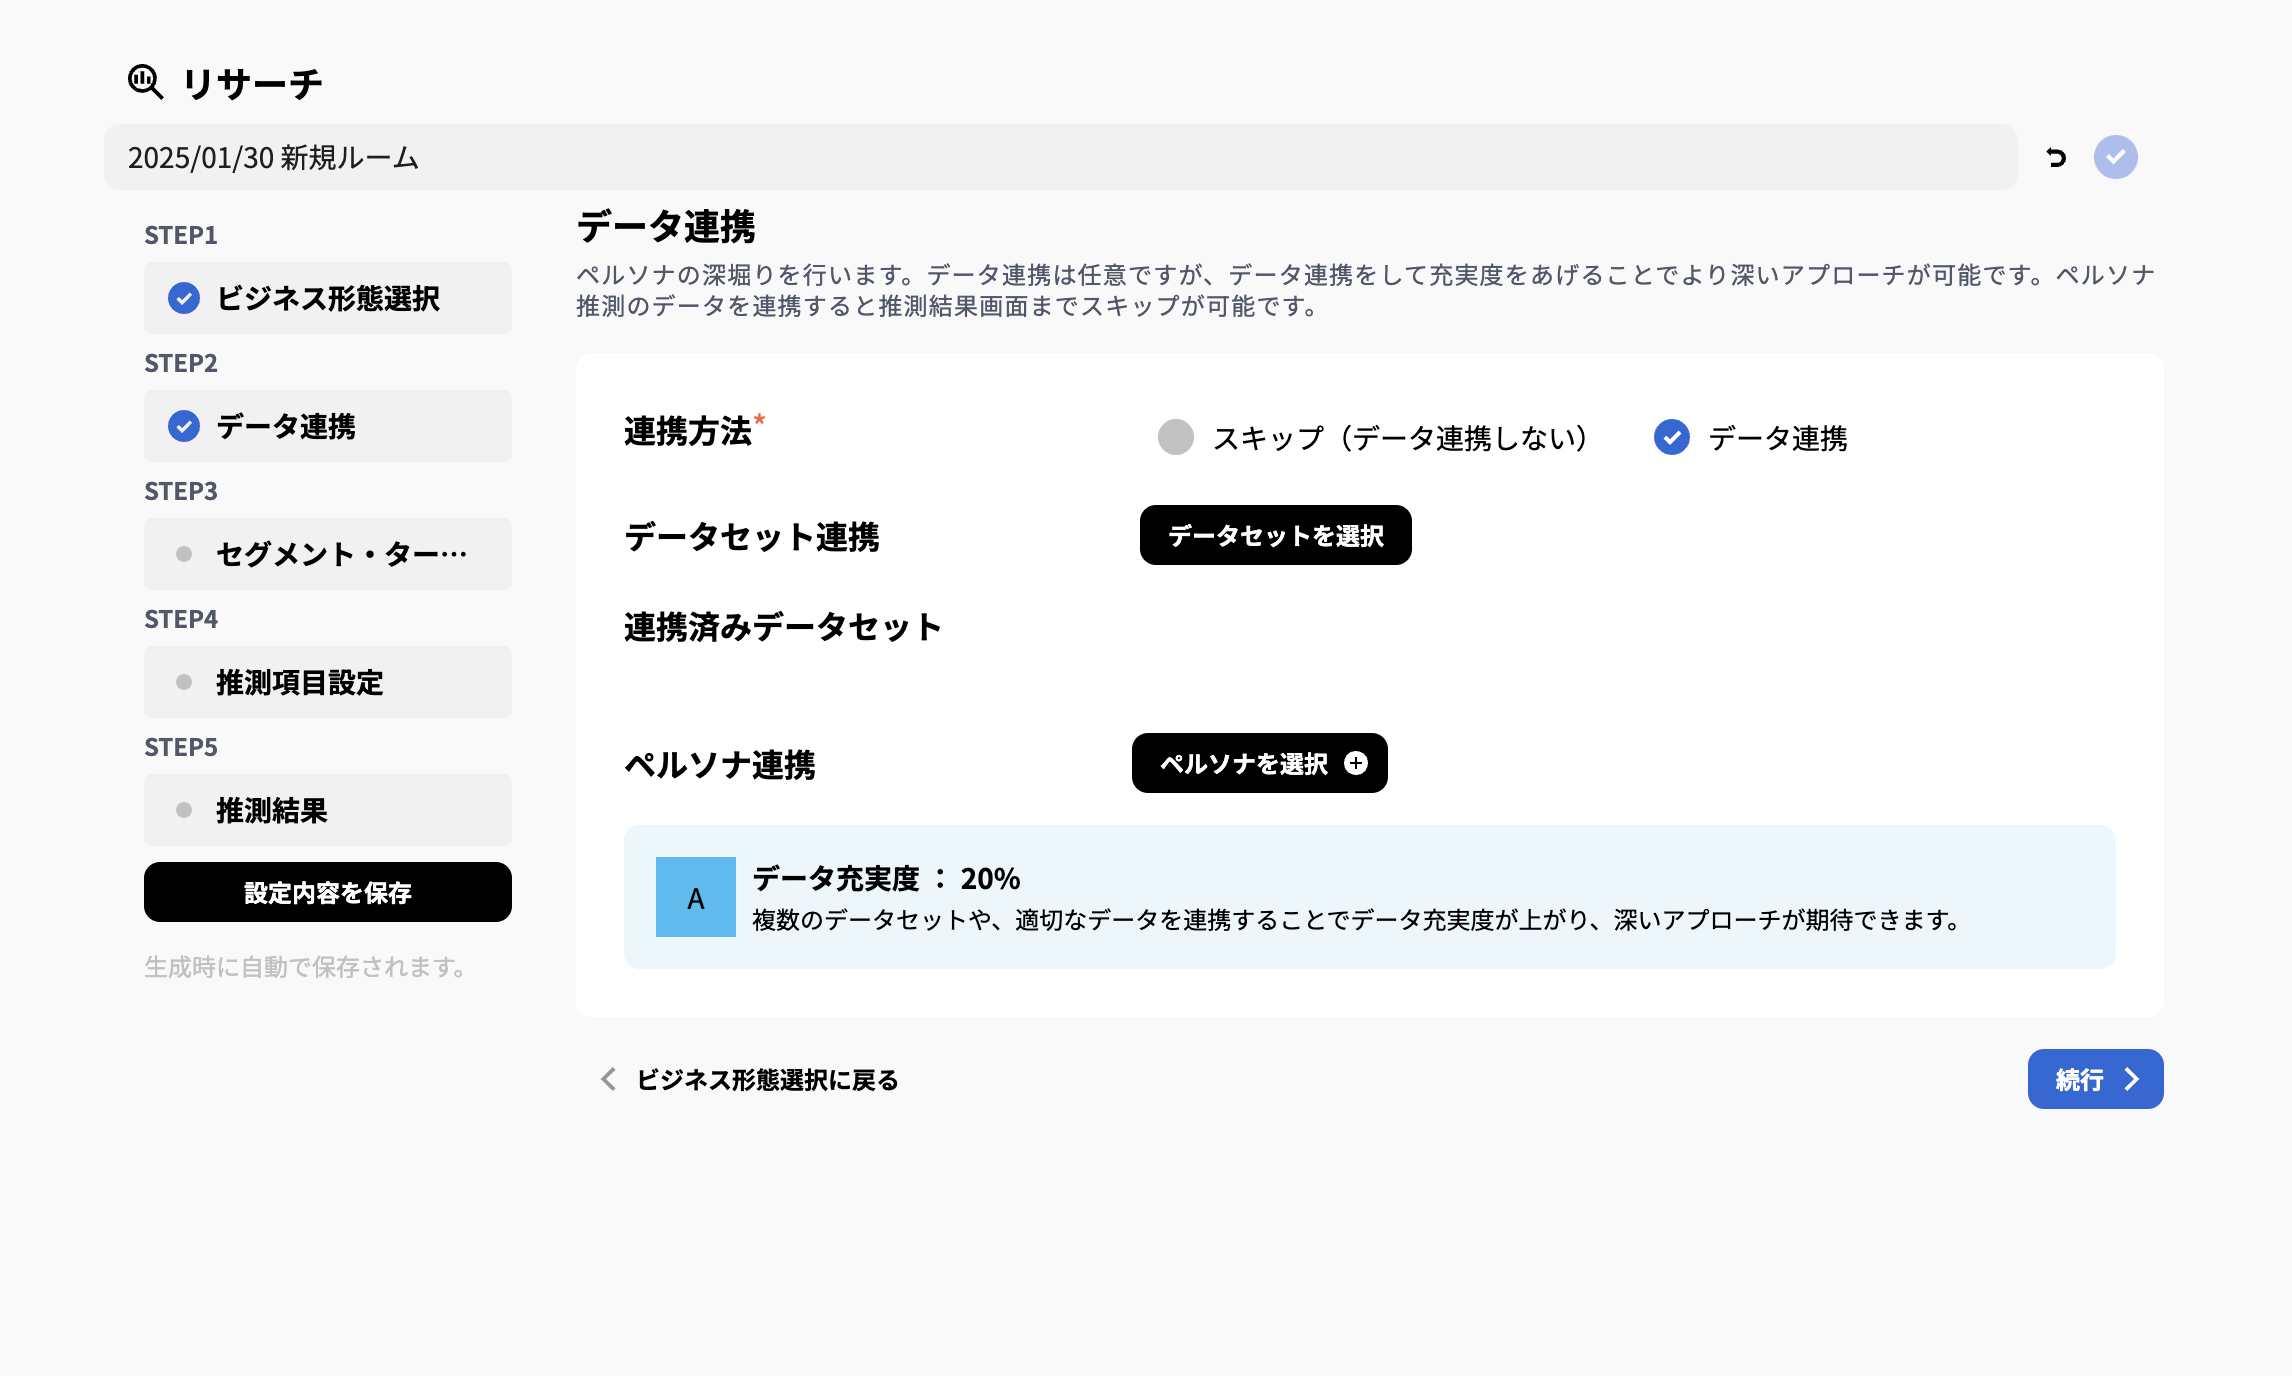Image resolution: width=2292 pixels, height=1376 pixels.
Task: Open the ペルソナを選択 picker
Action: 1258,763
